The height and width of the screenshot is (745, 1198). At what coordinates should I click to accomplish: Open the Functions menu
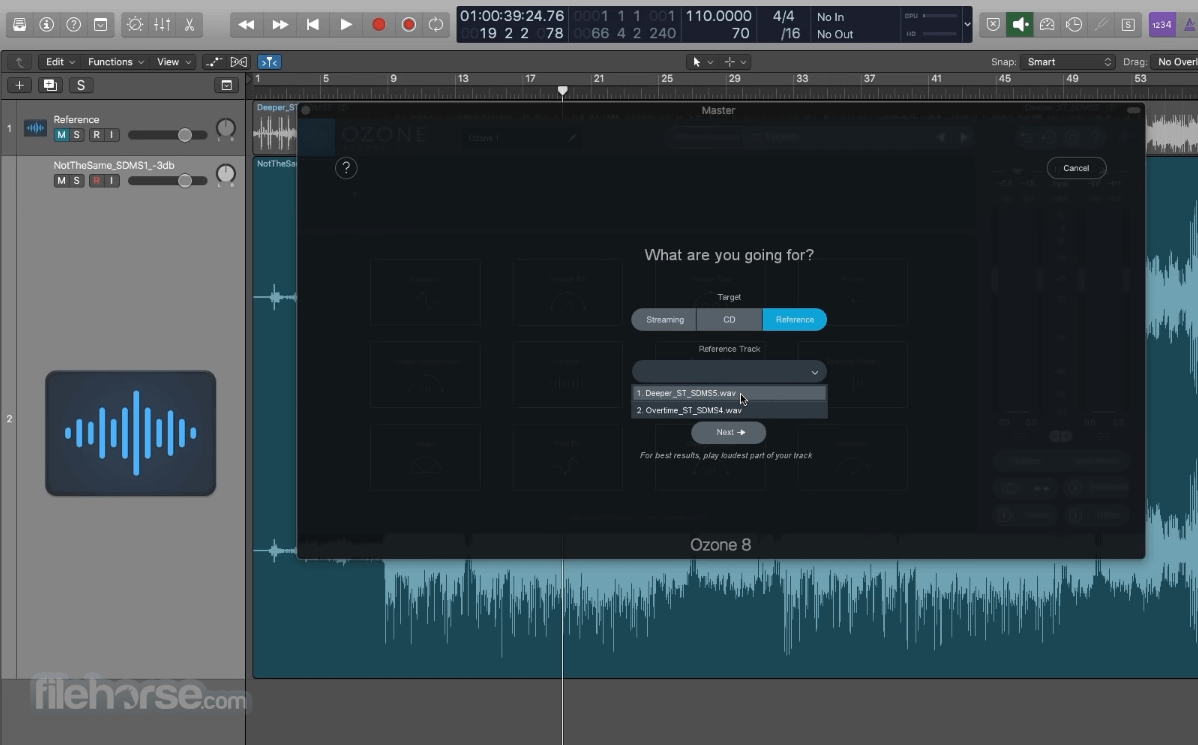[x=115, y=62]
